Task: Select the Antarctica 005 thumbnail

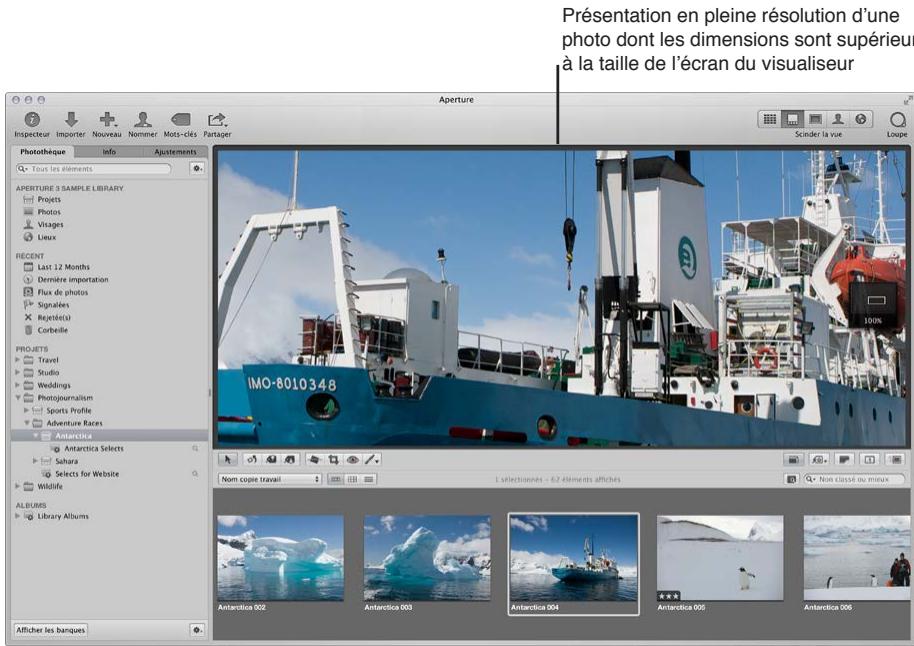Action: tap(720, 558)
